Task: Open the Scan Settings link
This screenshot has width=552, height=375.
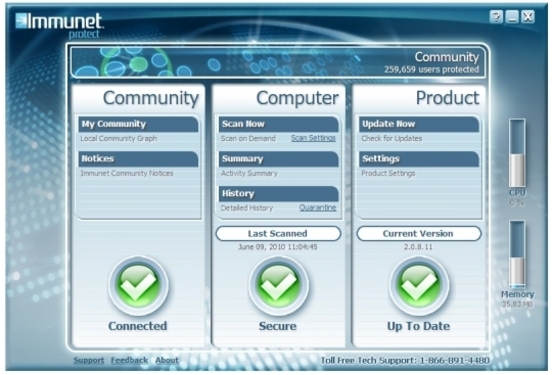Action: [x=313, y=138]
